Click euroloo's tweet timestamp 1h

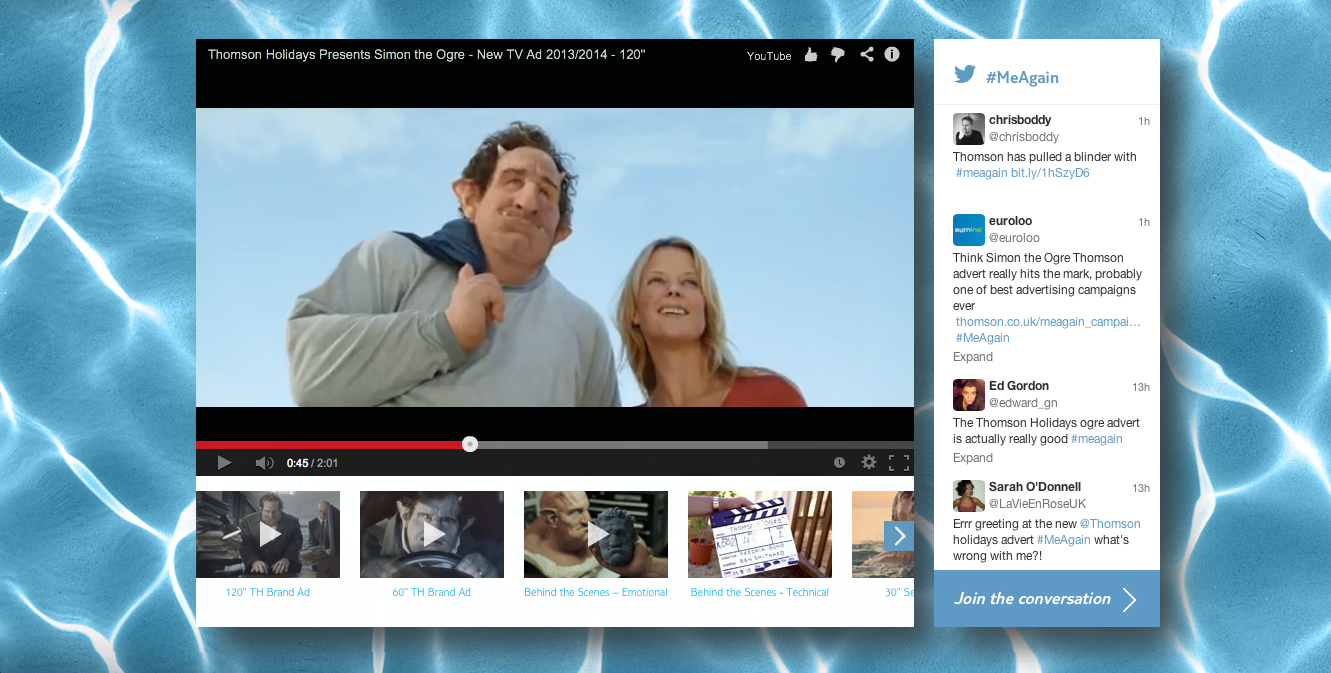point(1144,222)
